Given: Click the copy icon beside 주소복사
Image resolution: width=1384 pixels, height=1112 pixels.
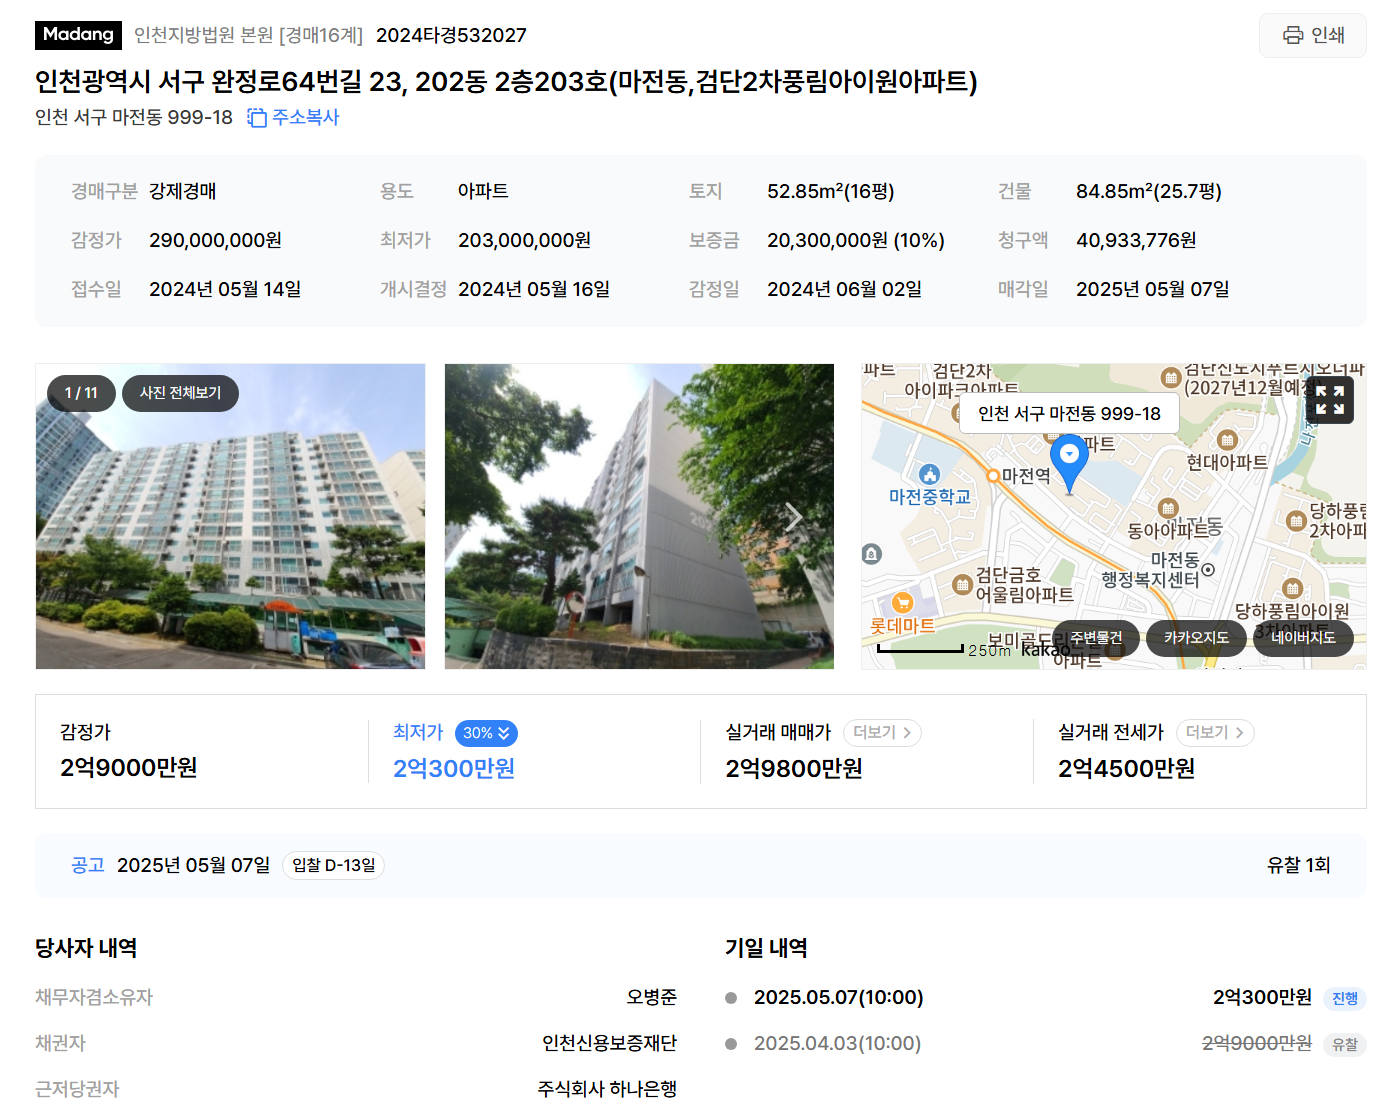Looking at the screenshot, I should 257,117.
